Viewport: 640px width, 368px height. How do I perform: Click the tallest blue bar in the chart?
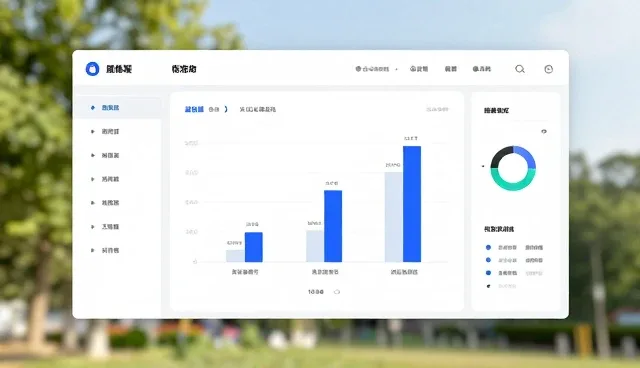tap(412, 204)
